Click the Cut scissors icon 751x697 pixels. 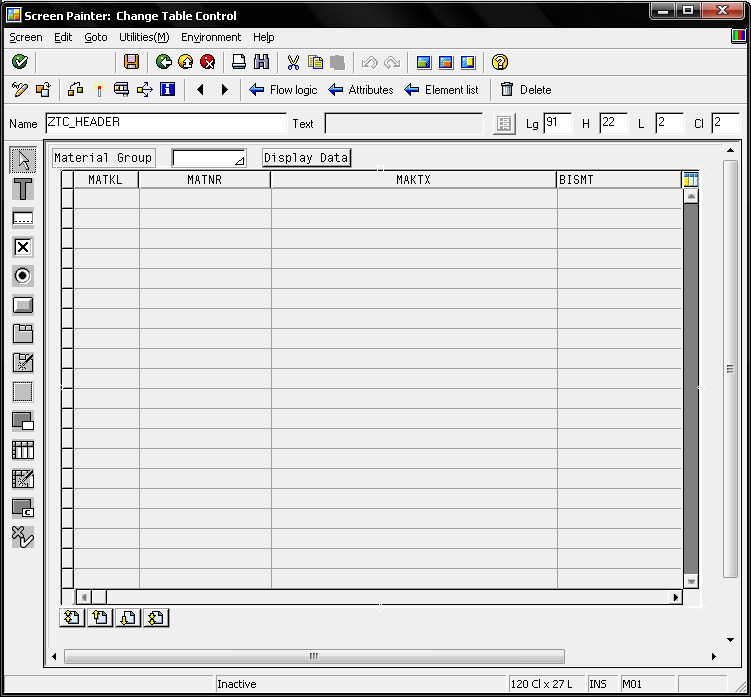(293, 62)
